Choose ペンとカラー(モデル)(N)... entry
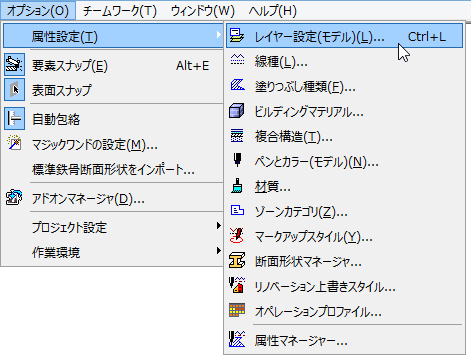 (x=345, y=161)
